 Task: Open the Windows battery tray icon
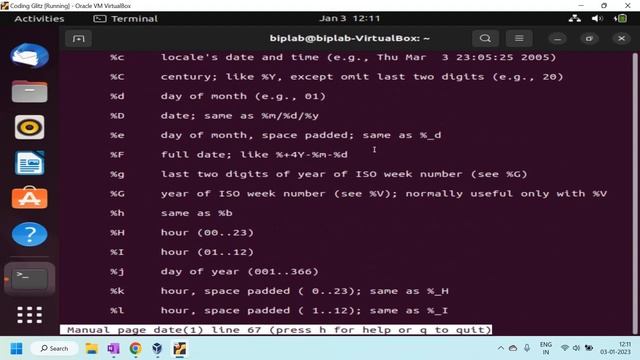(x=589, y=348)
